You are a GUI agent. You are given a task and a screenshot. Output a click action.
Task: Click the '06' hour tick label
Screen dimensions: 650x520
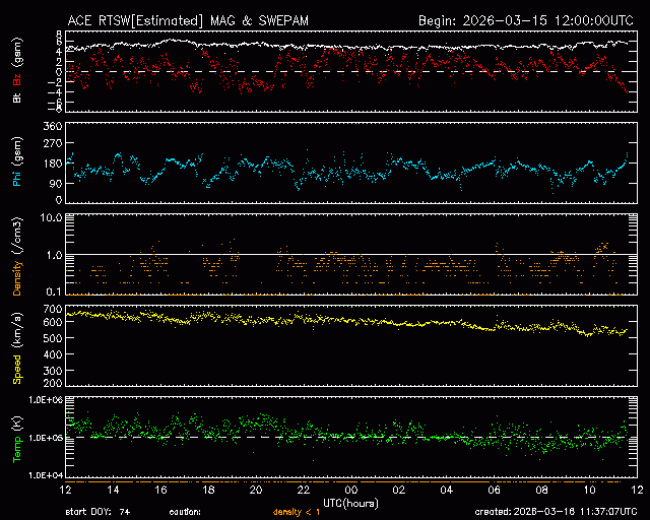coord(494,490)
